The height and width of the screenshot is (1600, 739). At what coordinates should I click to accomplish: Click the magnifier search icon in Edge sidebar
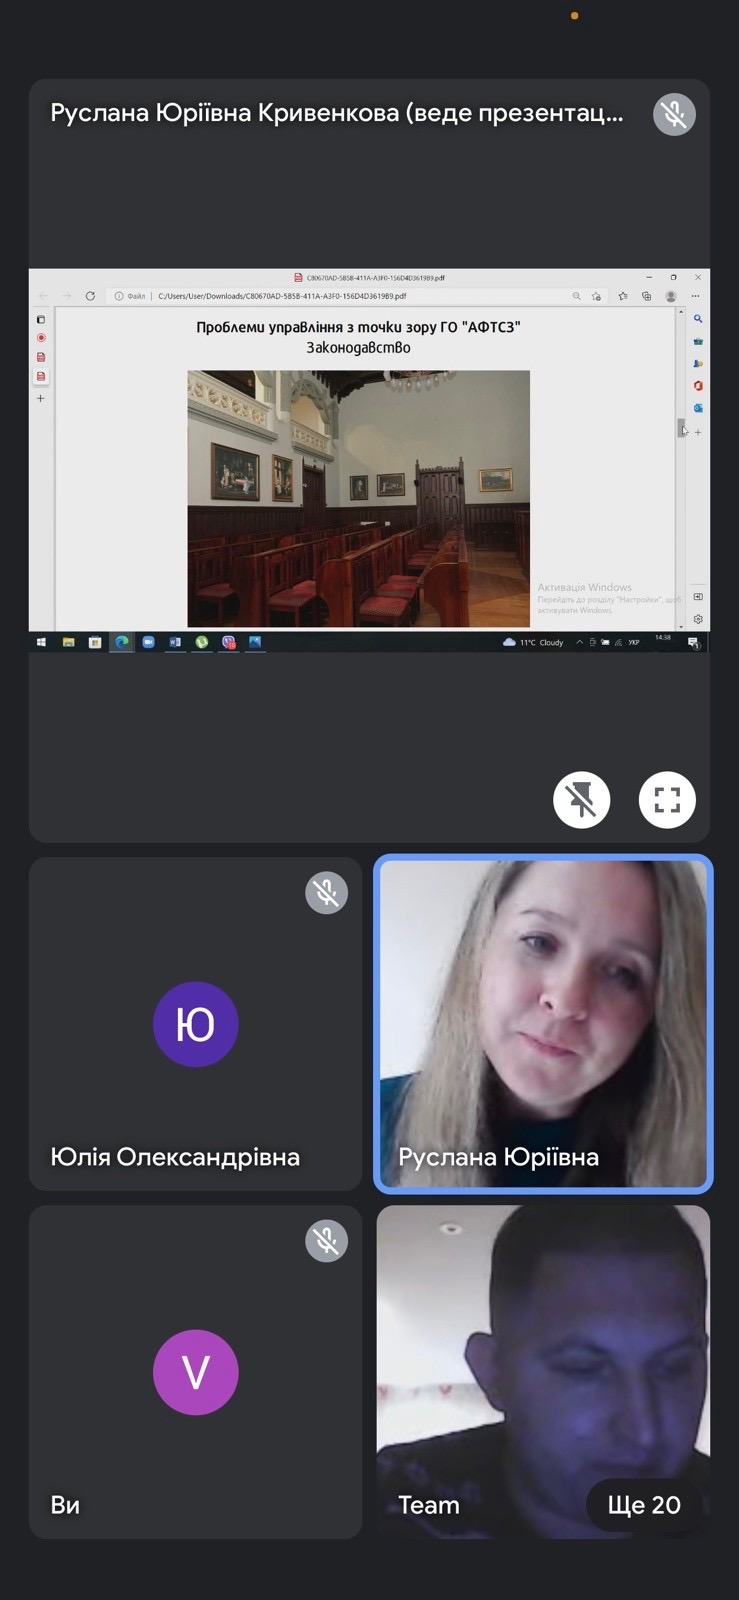point(698,319)
